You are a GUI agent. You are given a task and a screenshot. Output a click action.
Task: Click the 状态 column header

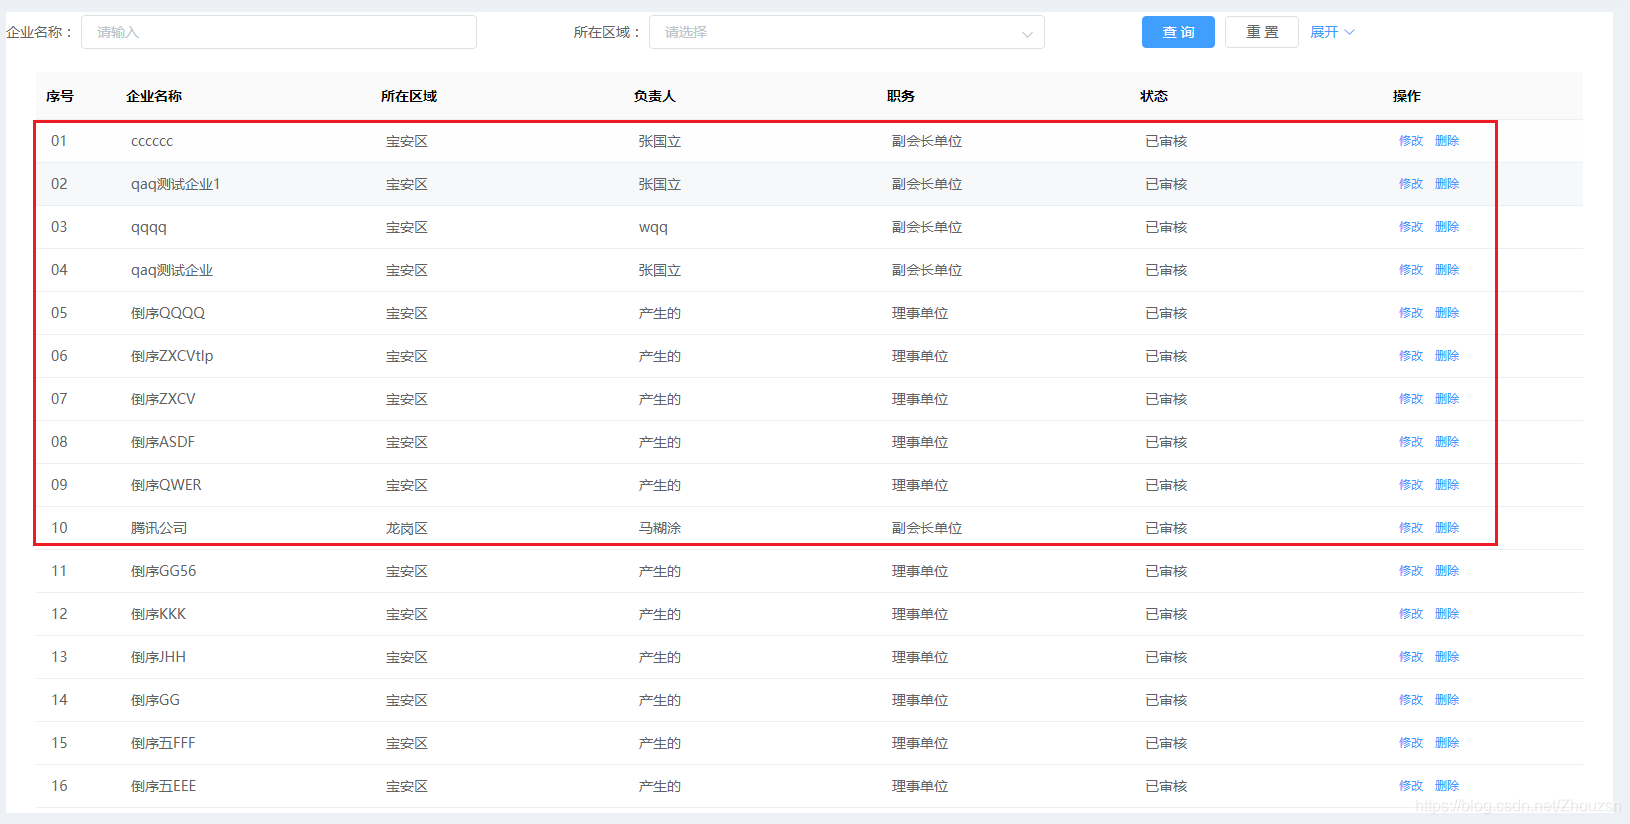coord(1154,96)
